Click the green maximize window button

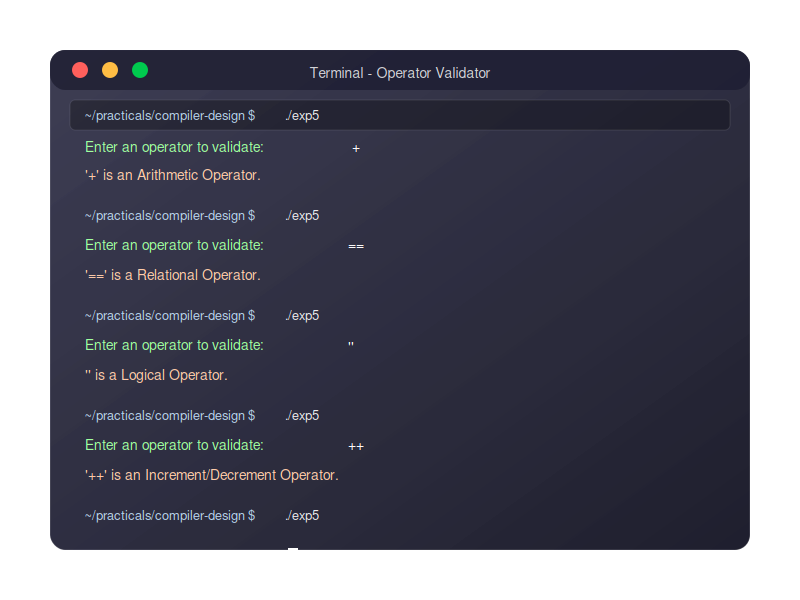140,70
